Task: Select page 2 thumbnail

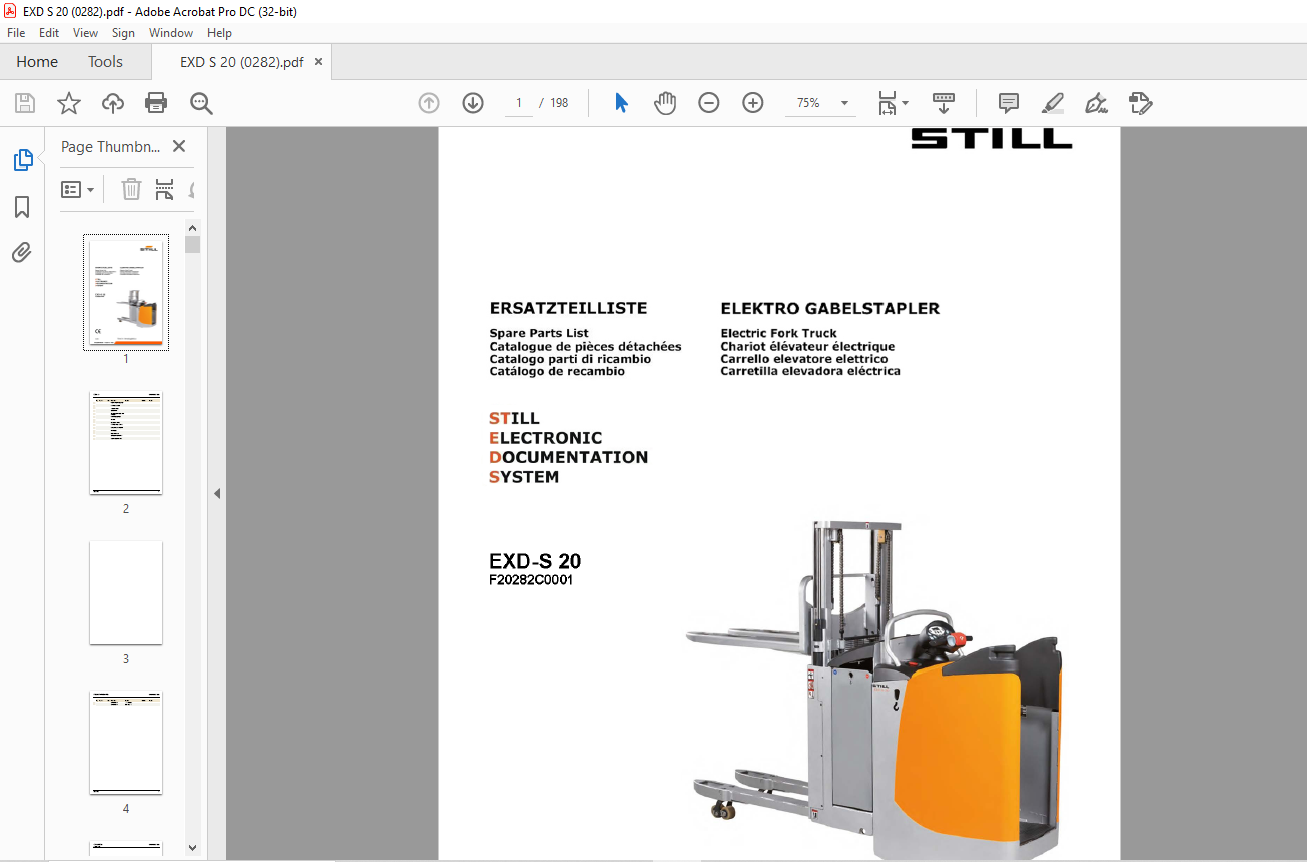Action: click(126, 443)
